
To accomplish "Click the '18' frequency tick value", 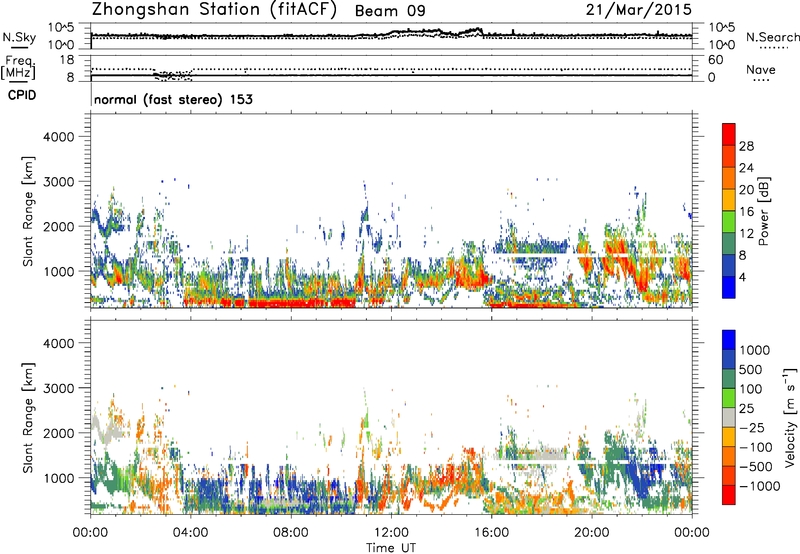I will coord(66,60).
